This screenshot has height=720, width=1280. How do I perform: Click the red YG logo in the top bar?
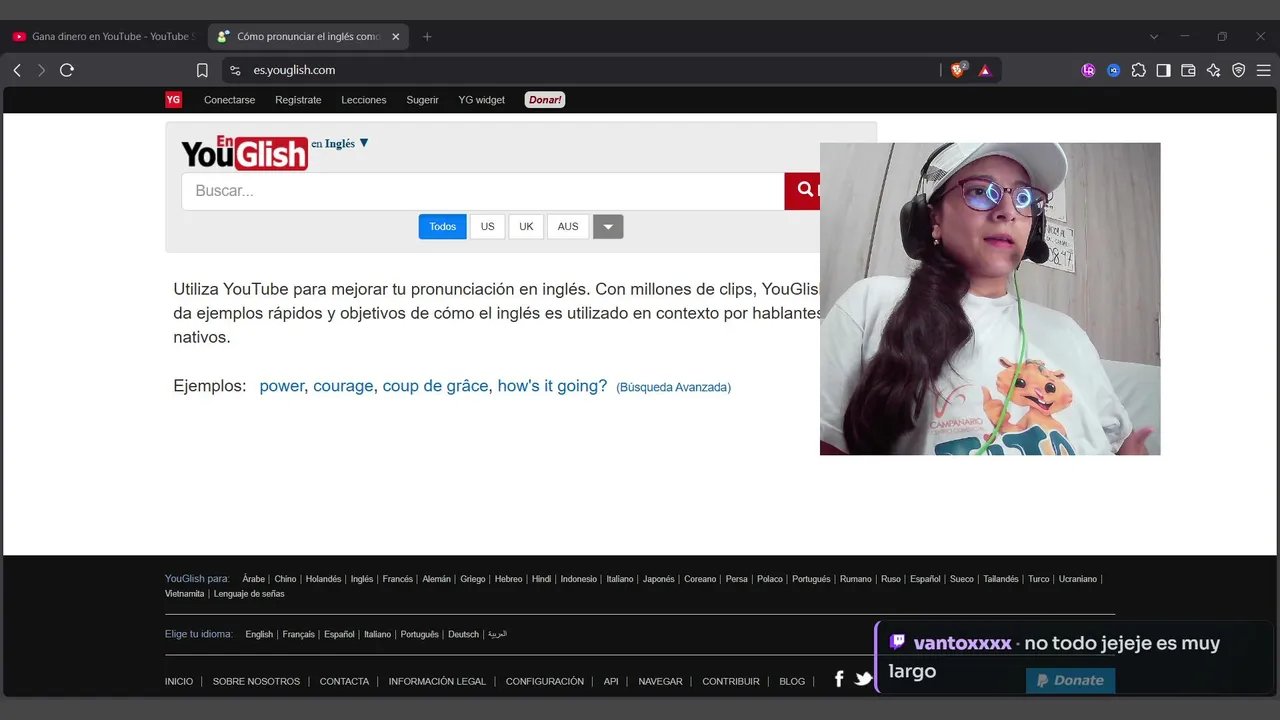[x=174, y=100]
